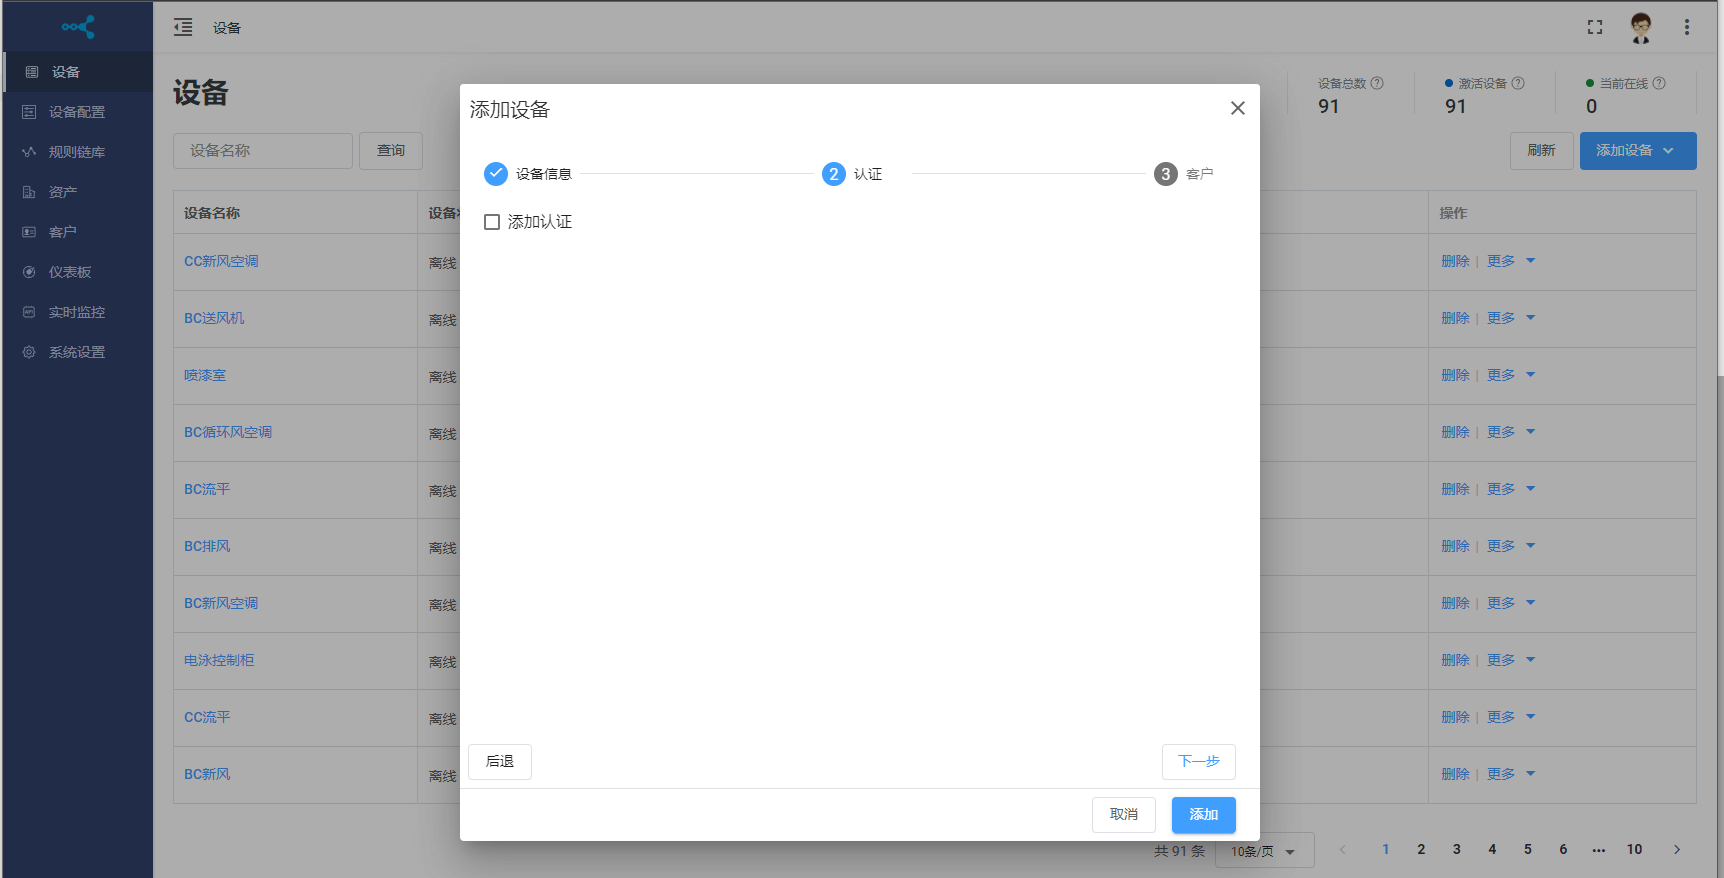Open 客户 in the sidebar
The height and width of the screenshot is (878, 1724).
coord(78,232)
